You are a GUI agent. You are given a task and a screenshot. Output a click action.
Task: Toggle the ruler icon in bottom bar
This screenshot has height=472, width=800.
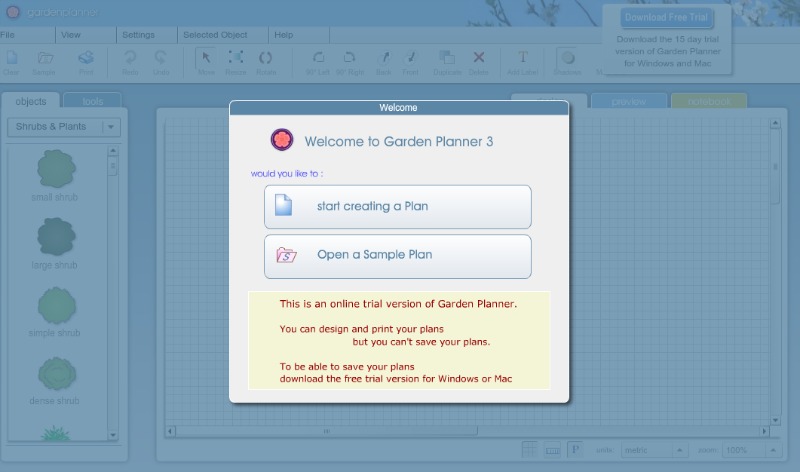coord(553,450)
